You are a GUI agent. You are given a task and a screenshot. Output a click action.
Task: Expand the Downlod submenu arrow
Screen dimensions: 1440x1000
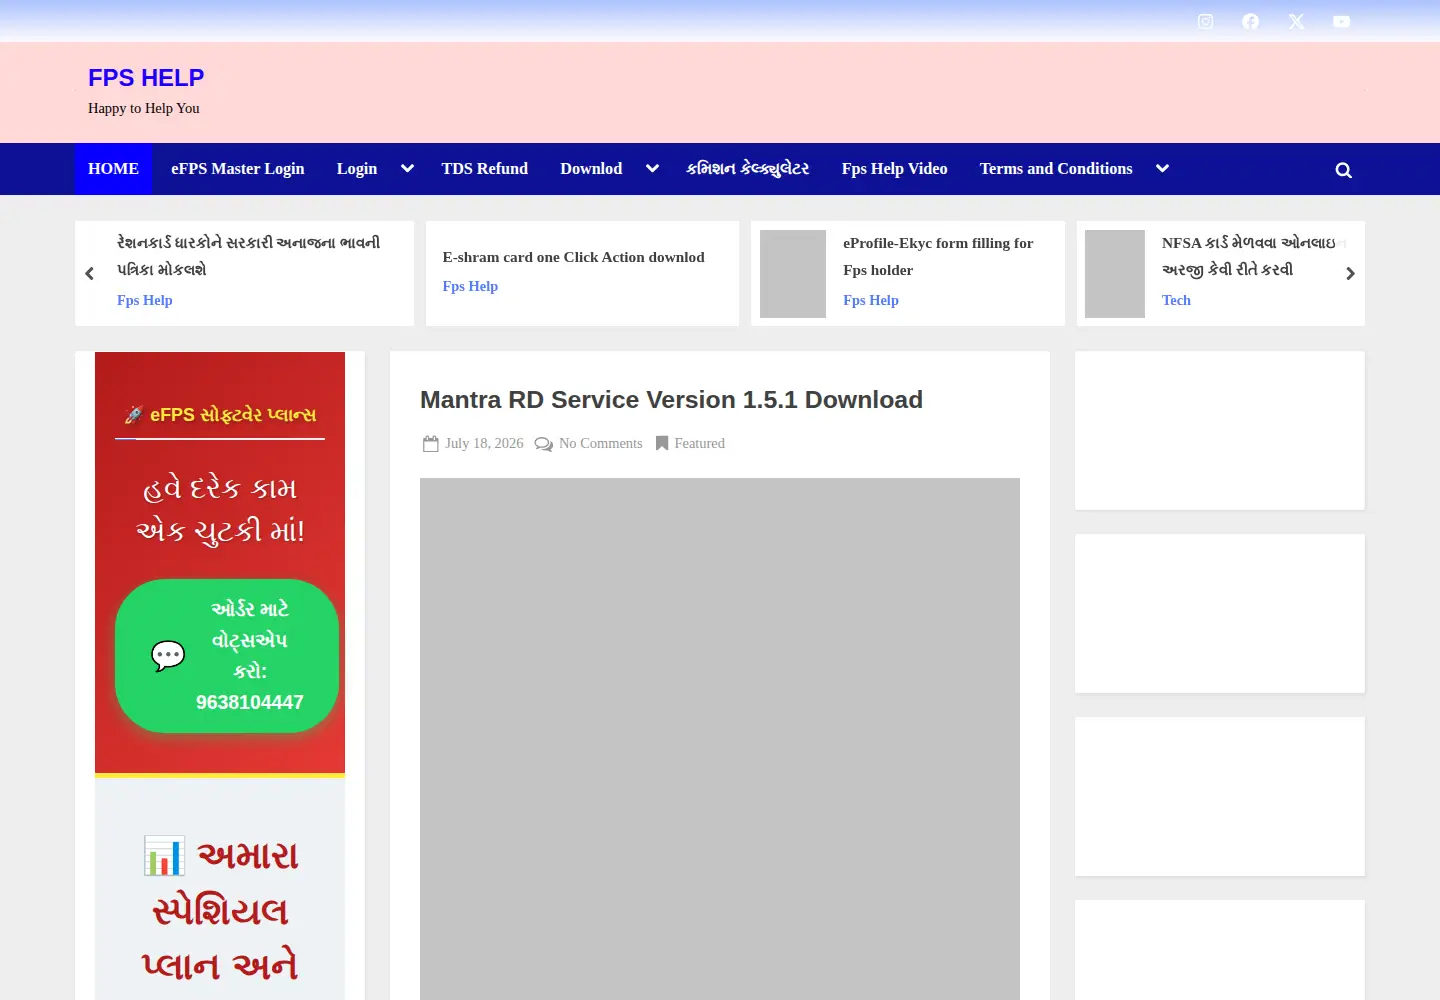click(x=652, y=169)
